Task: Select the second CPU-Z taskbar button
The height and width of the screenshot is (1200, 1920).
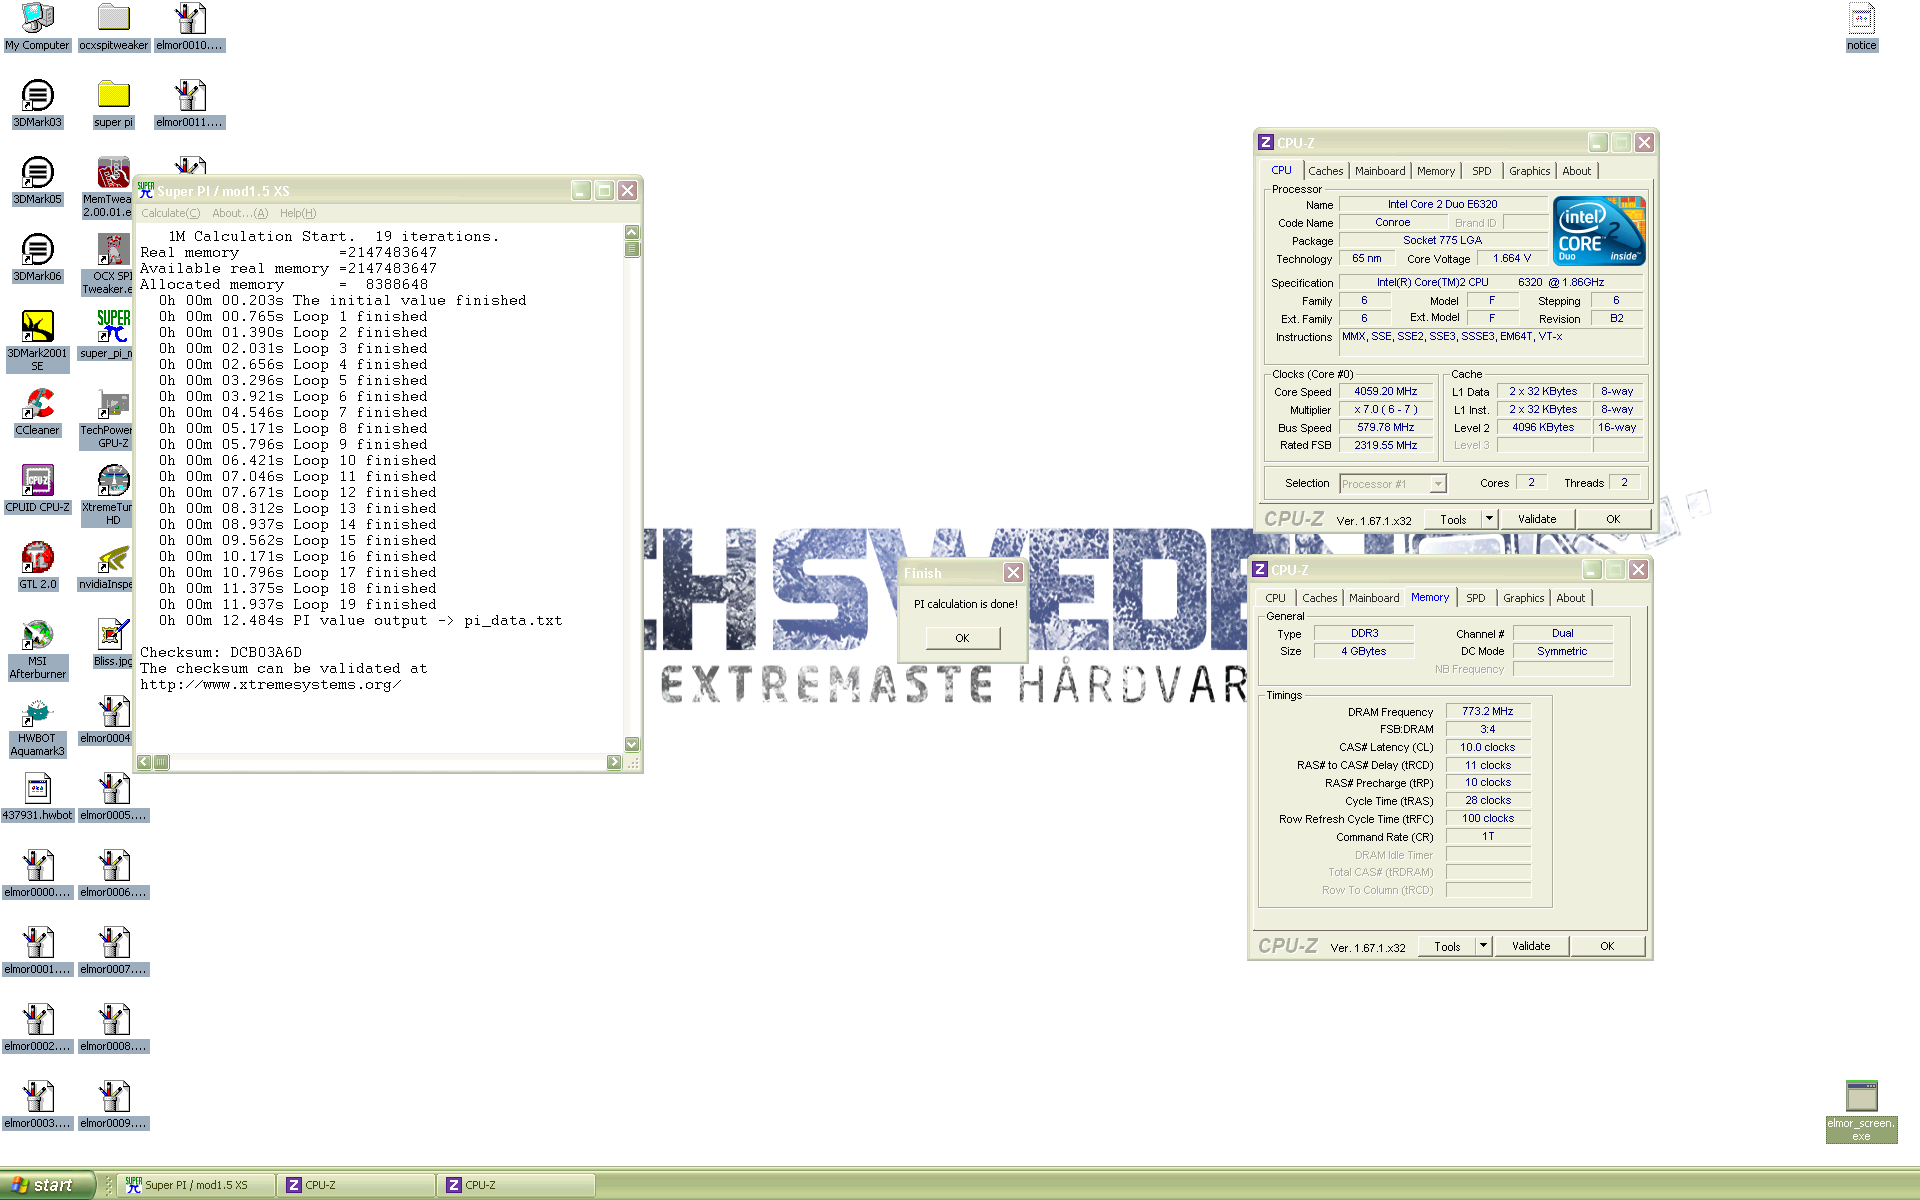Action: [517, 1185]
